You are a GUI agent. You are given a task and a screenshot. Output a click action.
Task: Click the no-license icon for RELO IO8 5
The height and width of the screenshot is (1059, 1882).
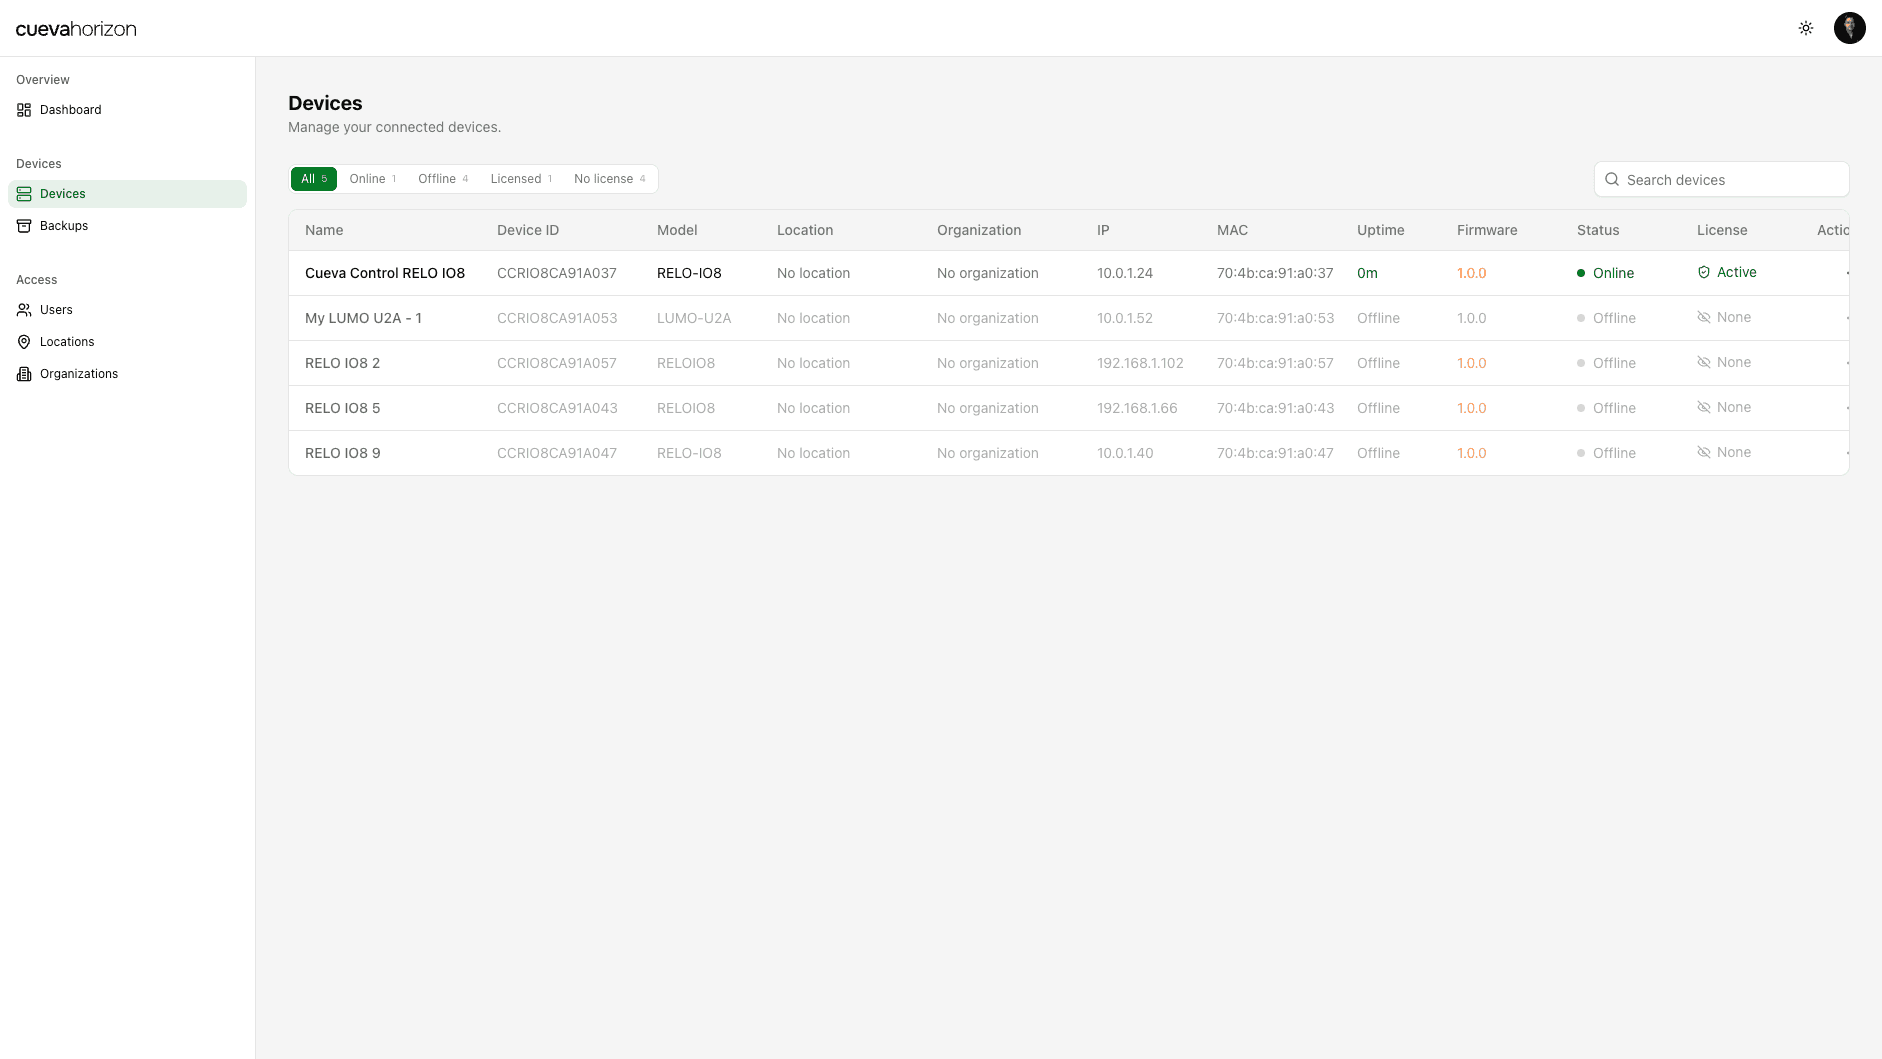tap(1704, 407)
